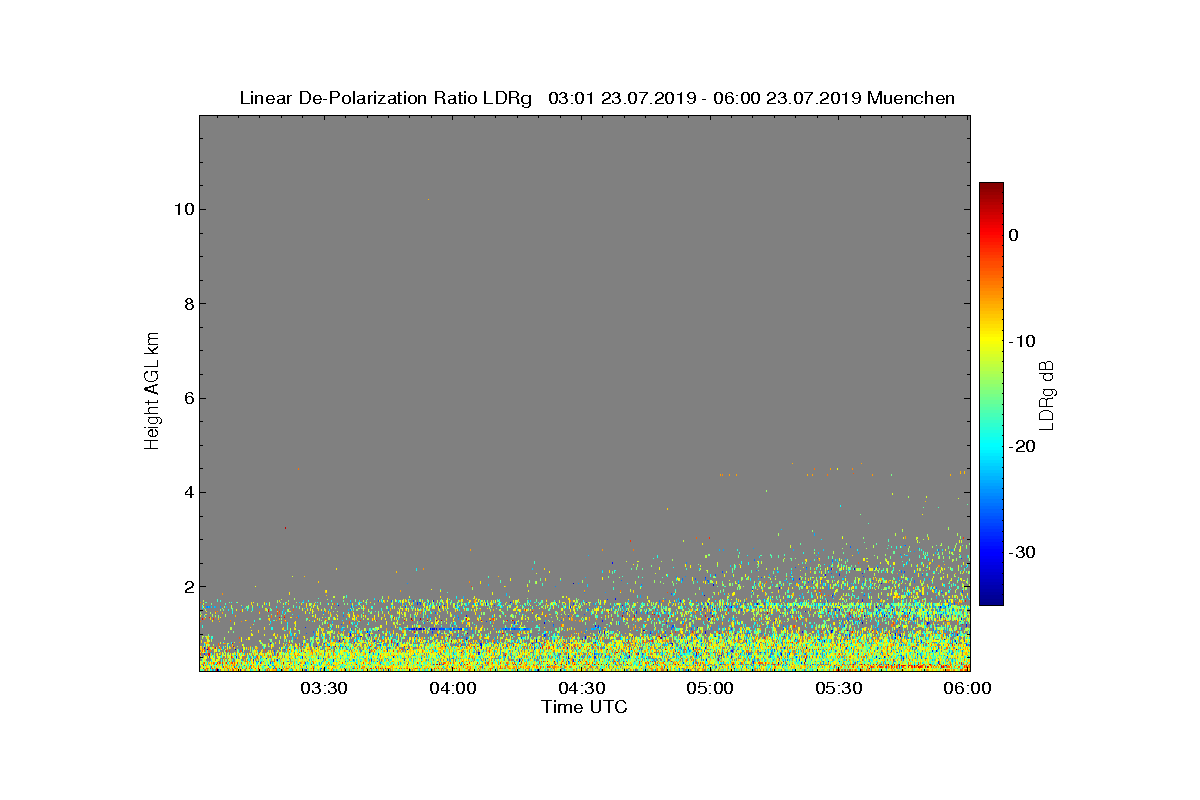Click the 4 km height tick label

click(x=187, y=492)
